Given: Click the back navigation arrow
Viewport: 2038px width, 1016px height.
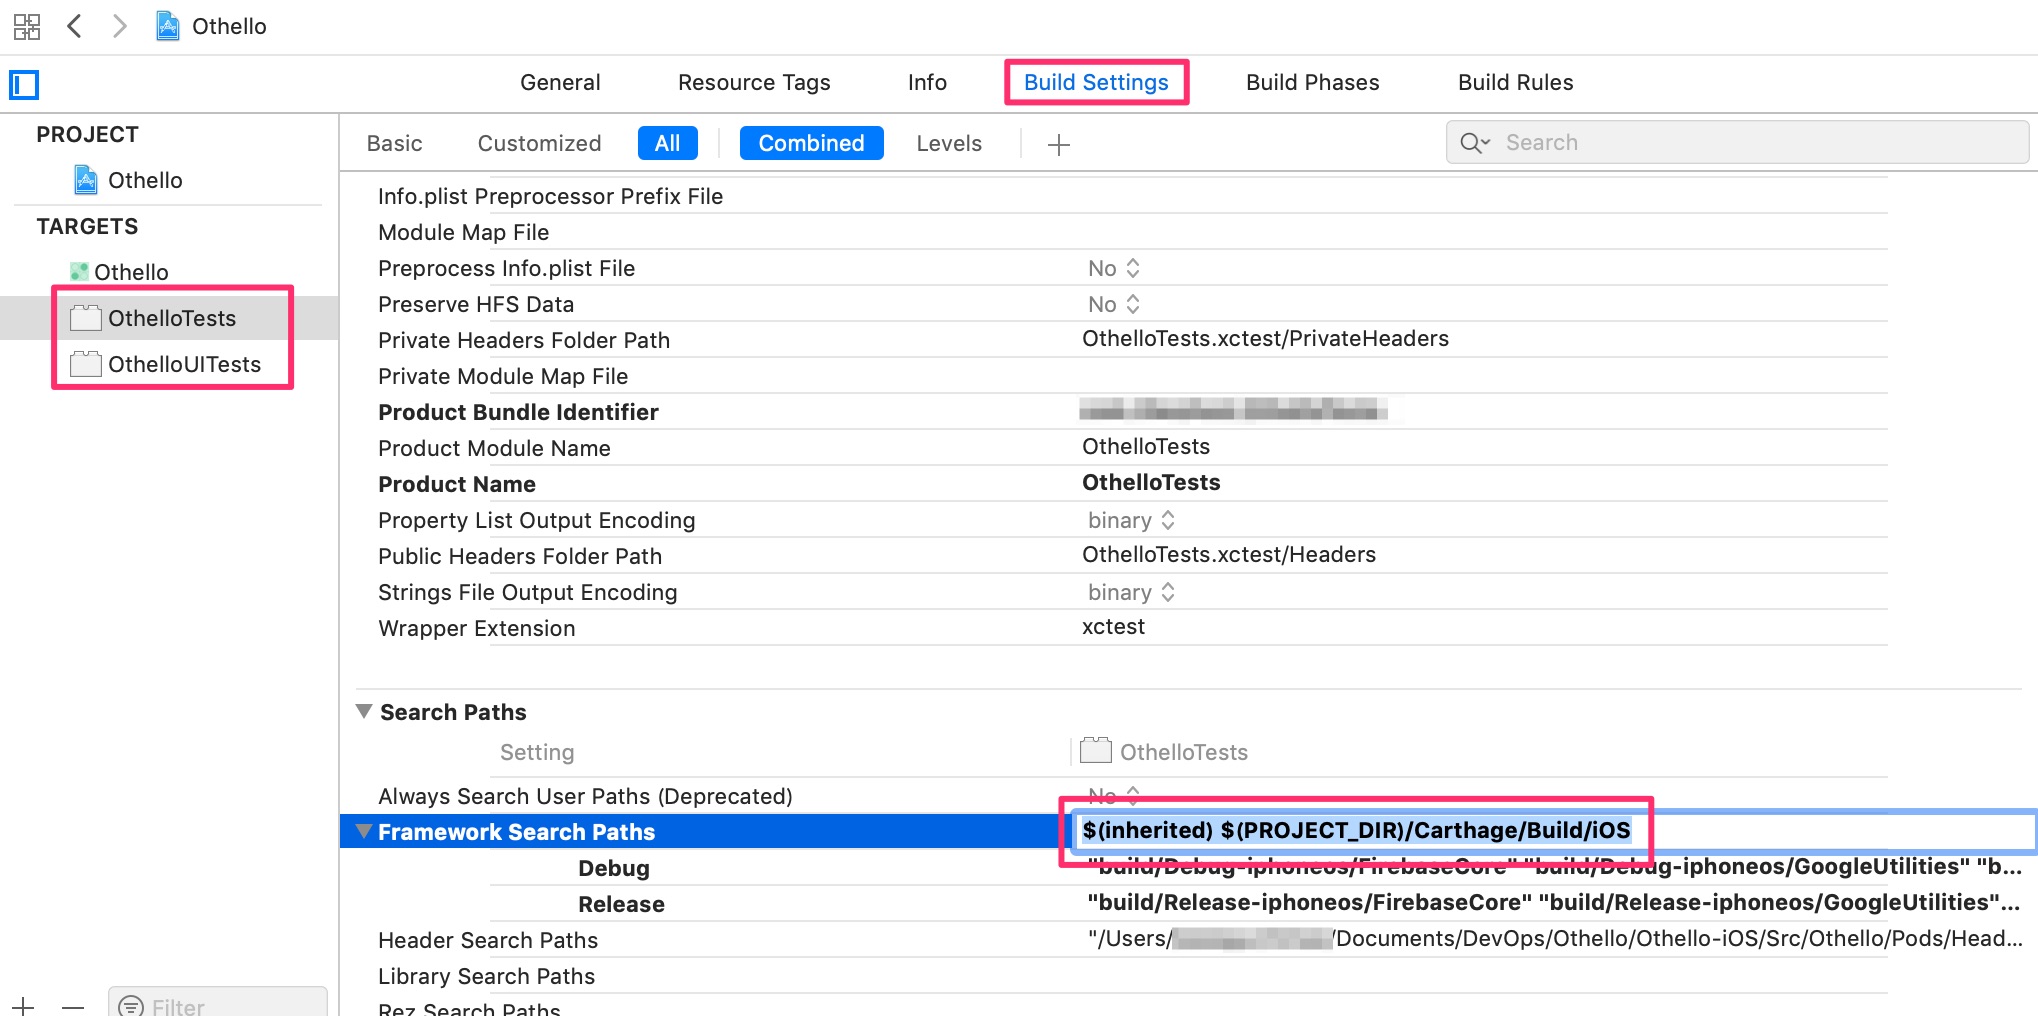Looking at the screenshot, I should pos(75,26).
